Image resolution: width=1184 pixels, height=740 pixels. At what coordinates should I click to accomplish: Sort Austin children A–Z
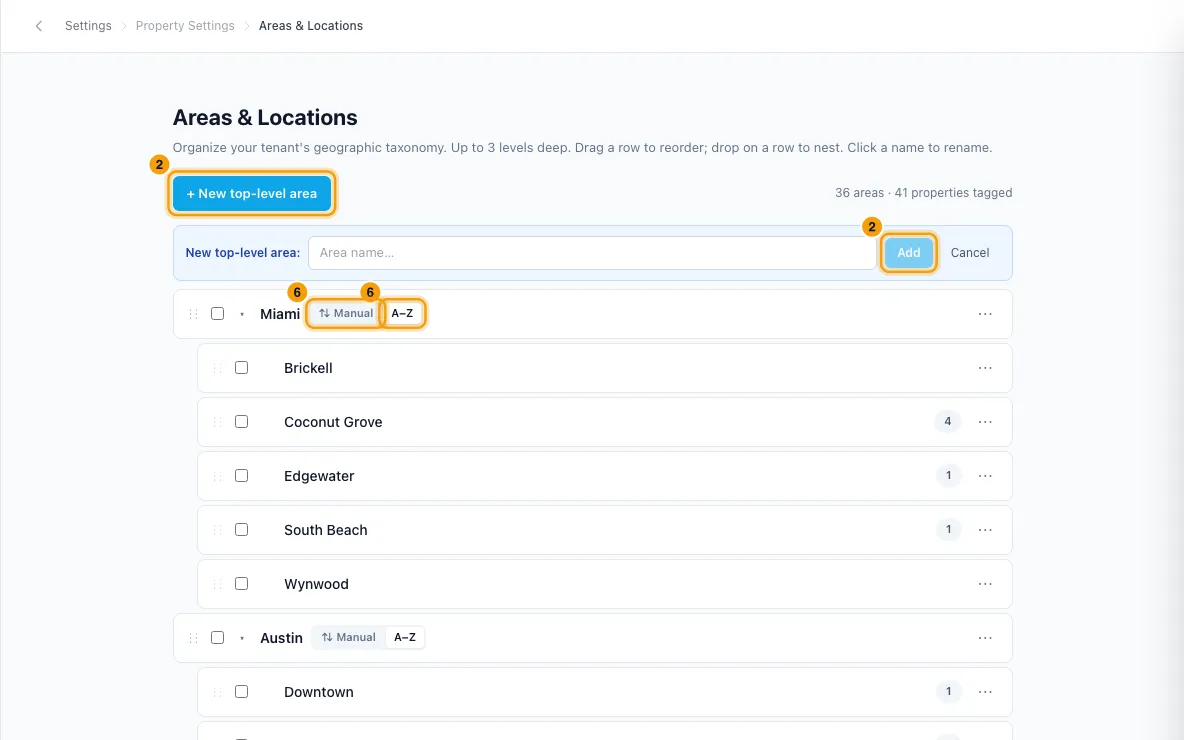[405, 637]
